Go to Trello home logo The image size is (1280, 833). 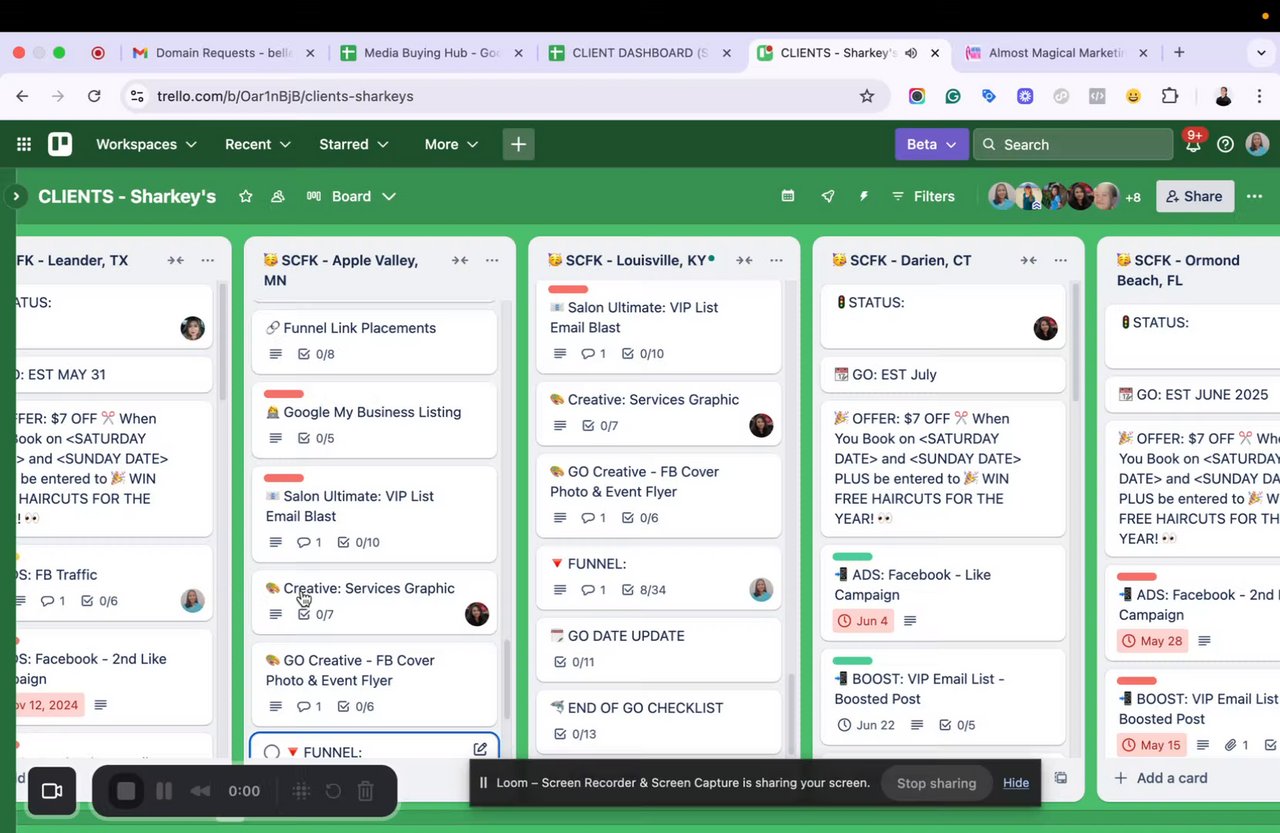[60, 144]
